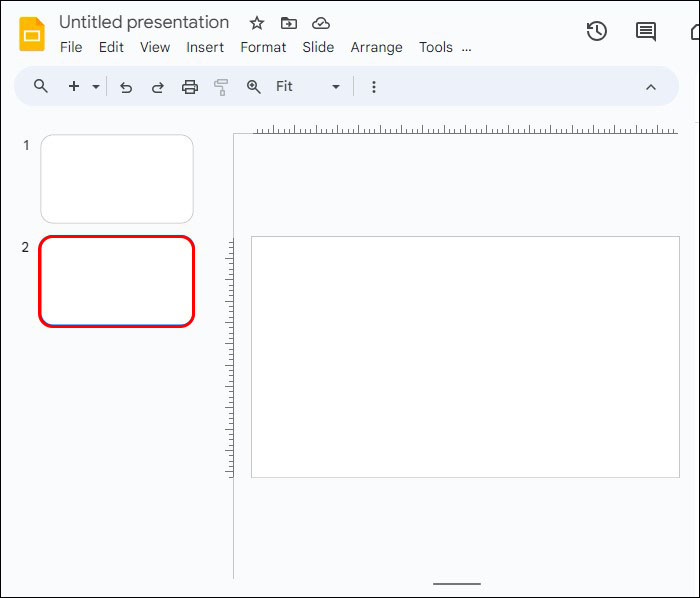Print the presentation
Screen dimensions: 700x598
(190, 87)
